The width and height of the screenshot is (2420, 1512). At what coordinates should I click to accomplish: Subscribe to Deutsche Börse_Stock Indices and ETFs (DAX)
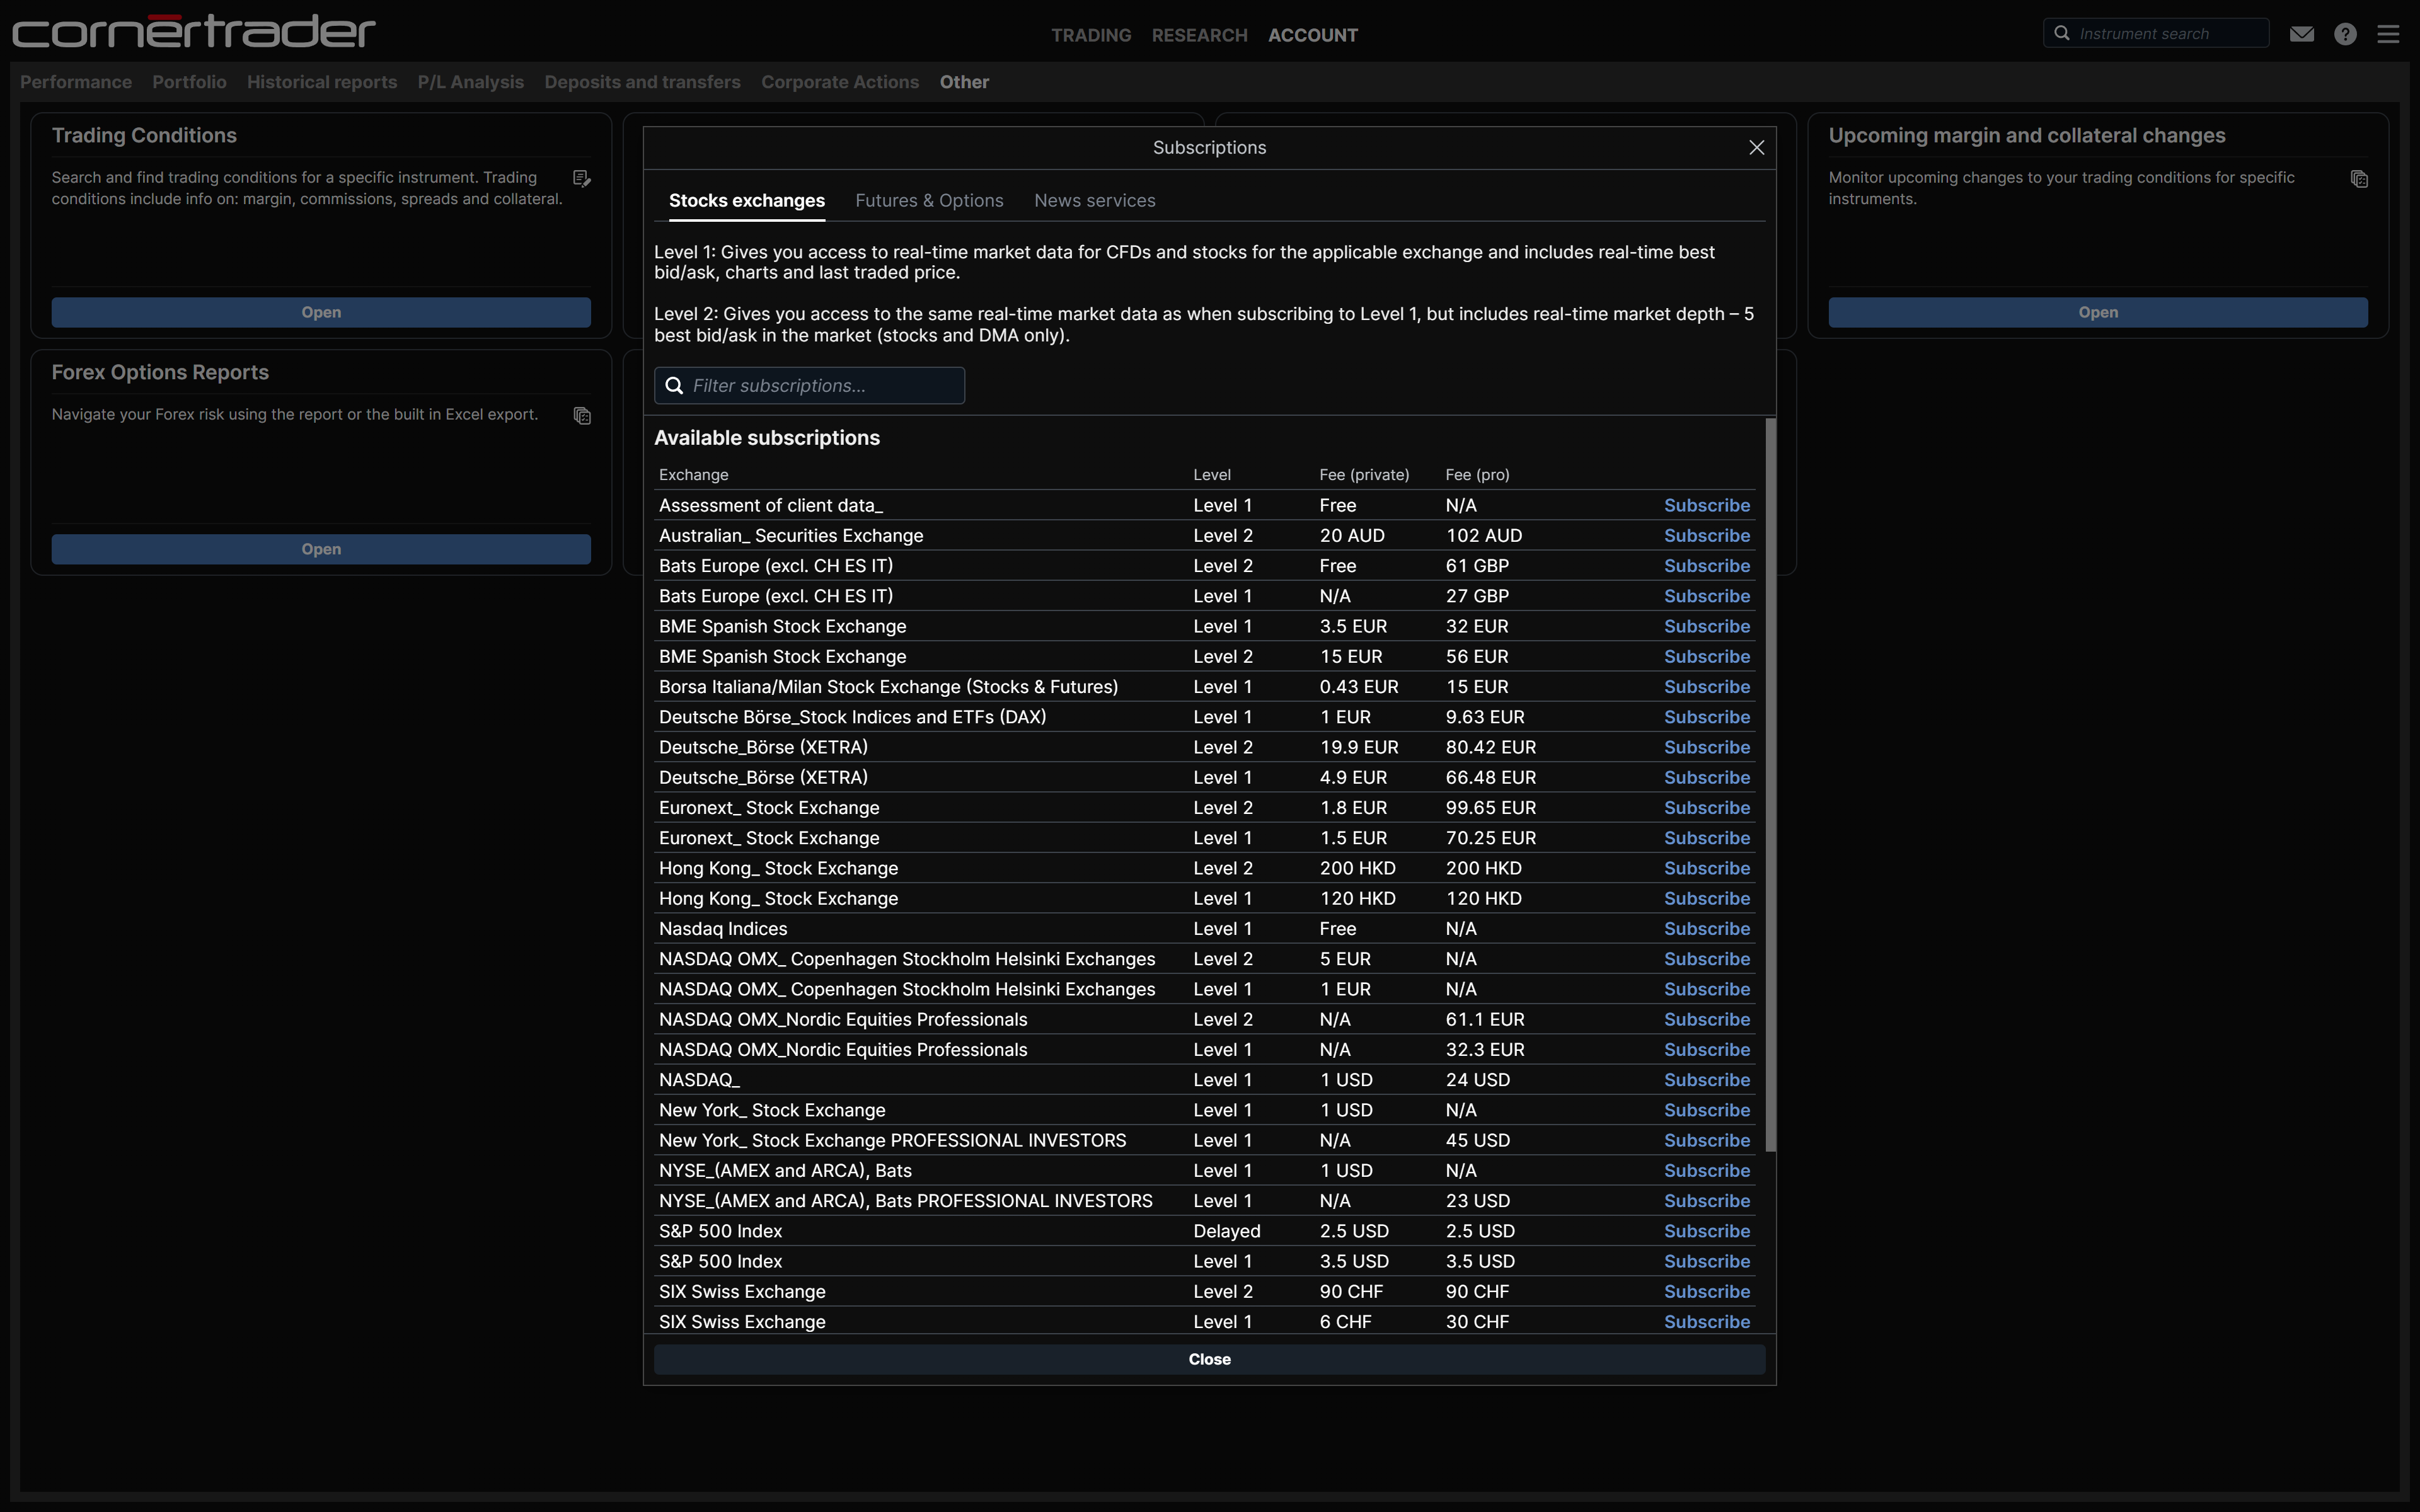pyautogui.click(x=1706, y=717)
